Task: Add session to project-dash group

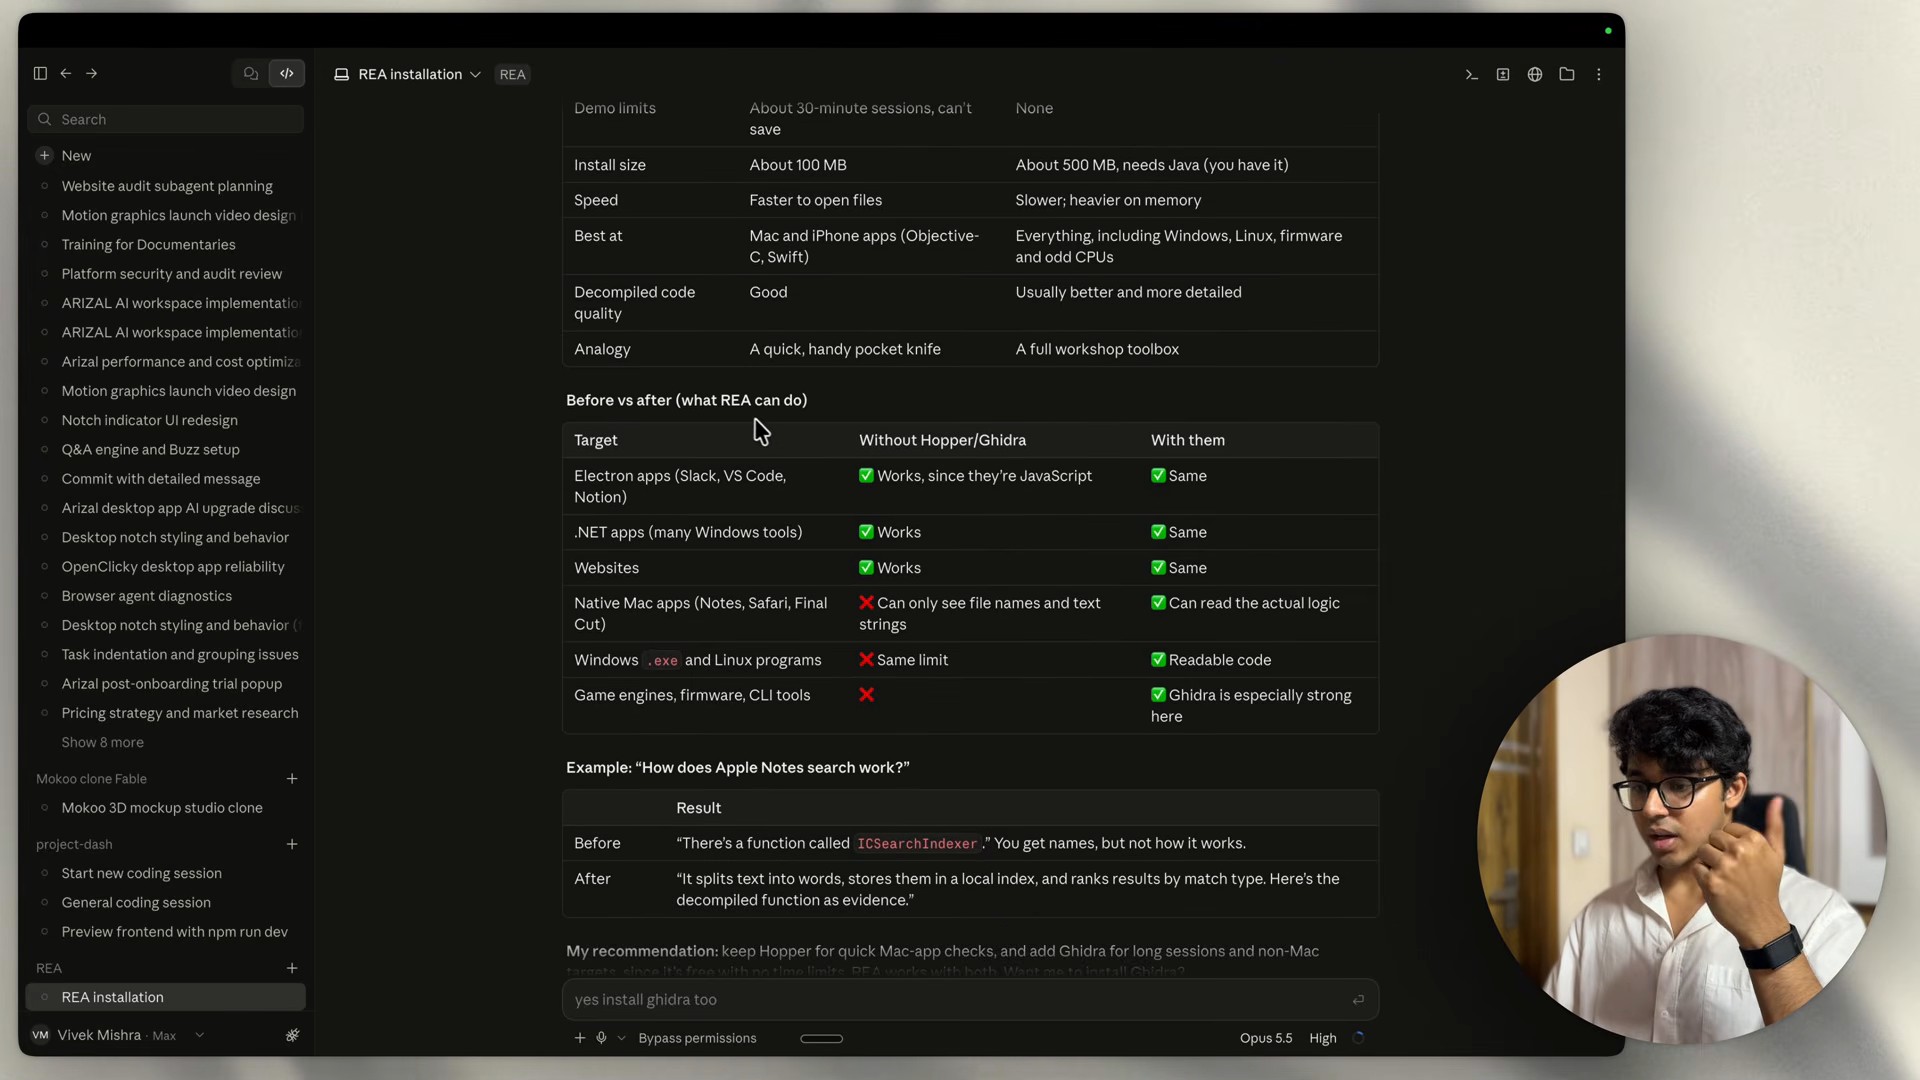Action: [292, 844]
